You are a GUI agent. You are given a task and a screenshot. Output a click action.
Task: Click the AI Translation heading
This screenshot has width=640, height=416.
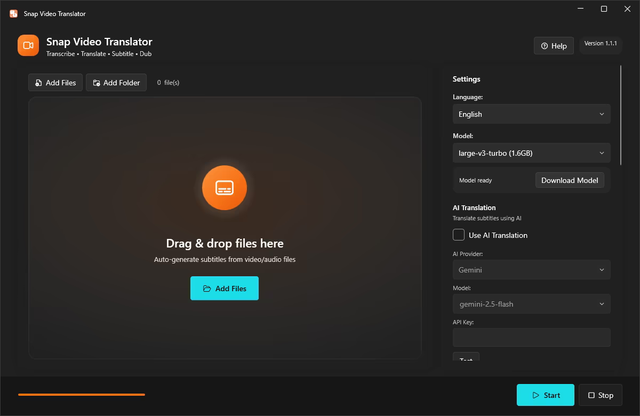[474, 208]
